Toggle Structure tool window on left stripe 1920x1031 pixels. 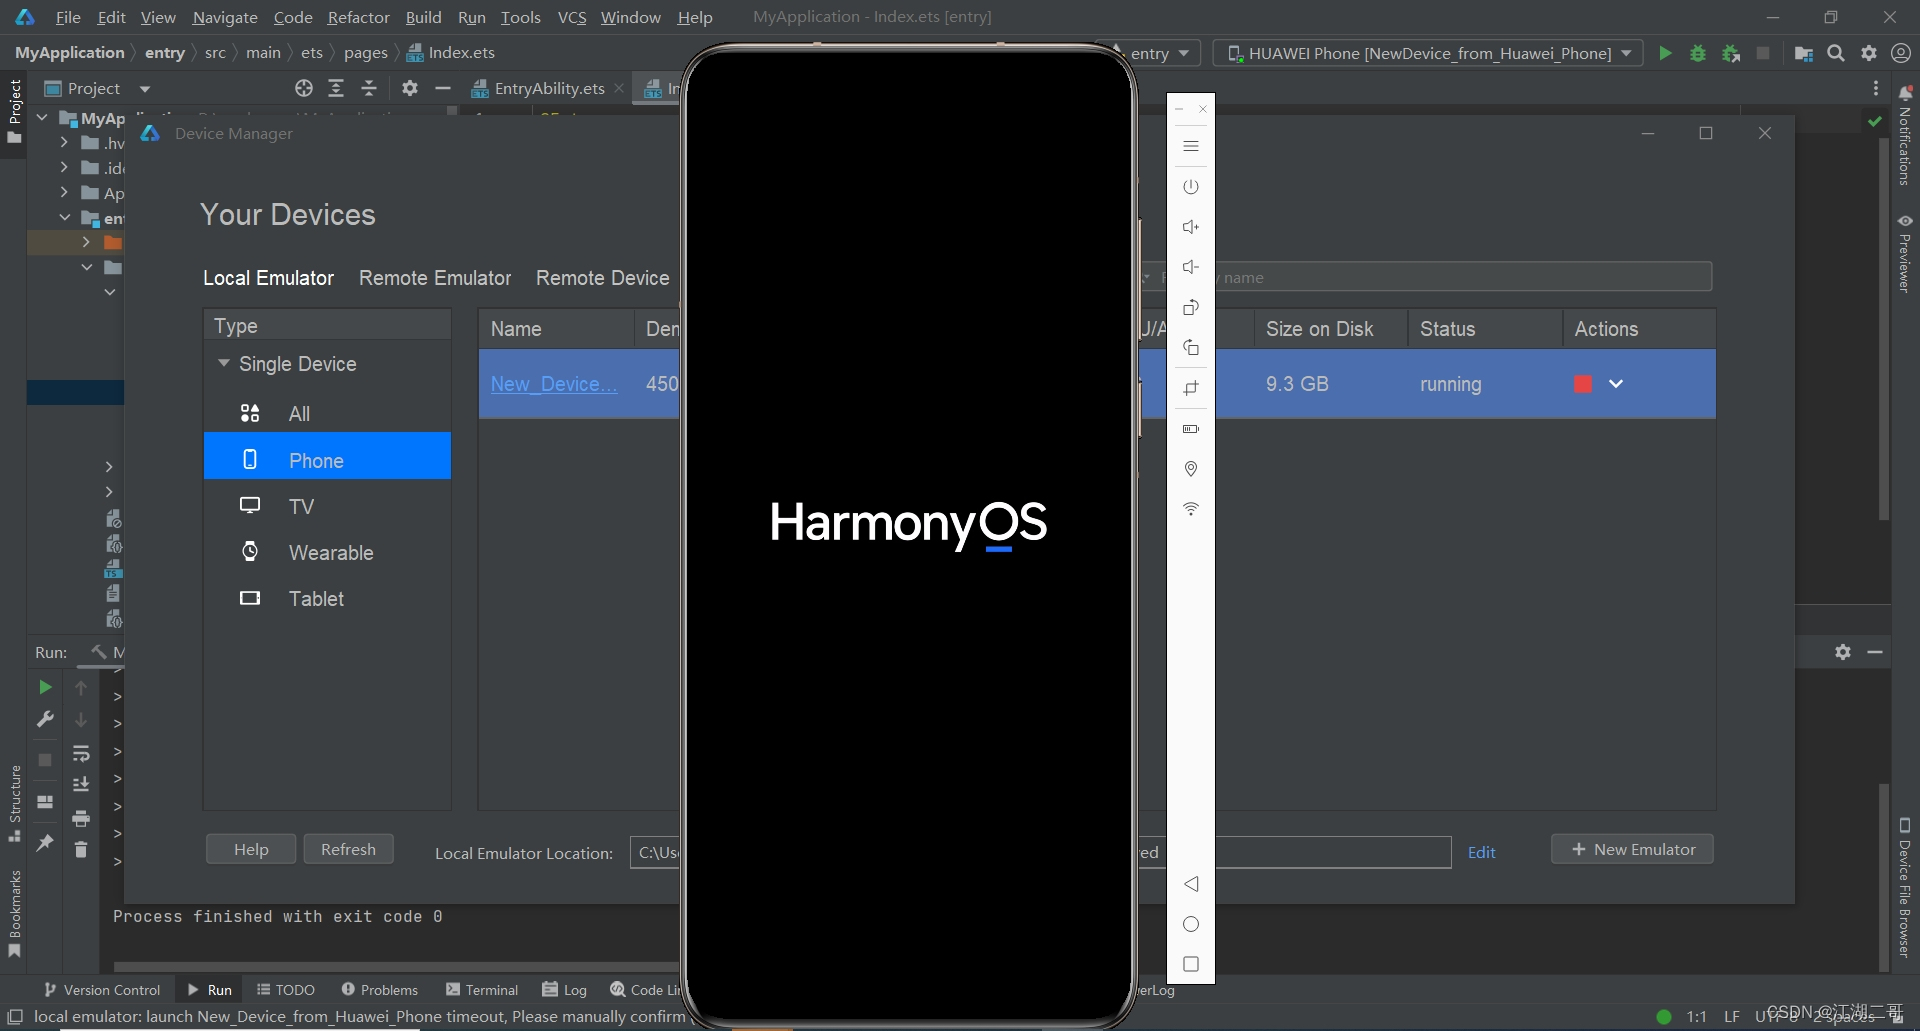pos(14,804)
